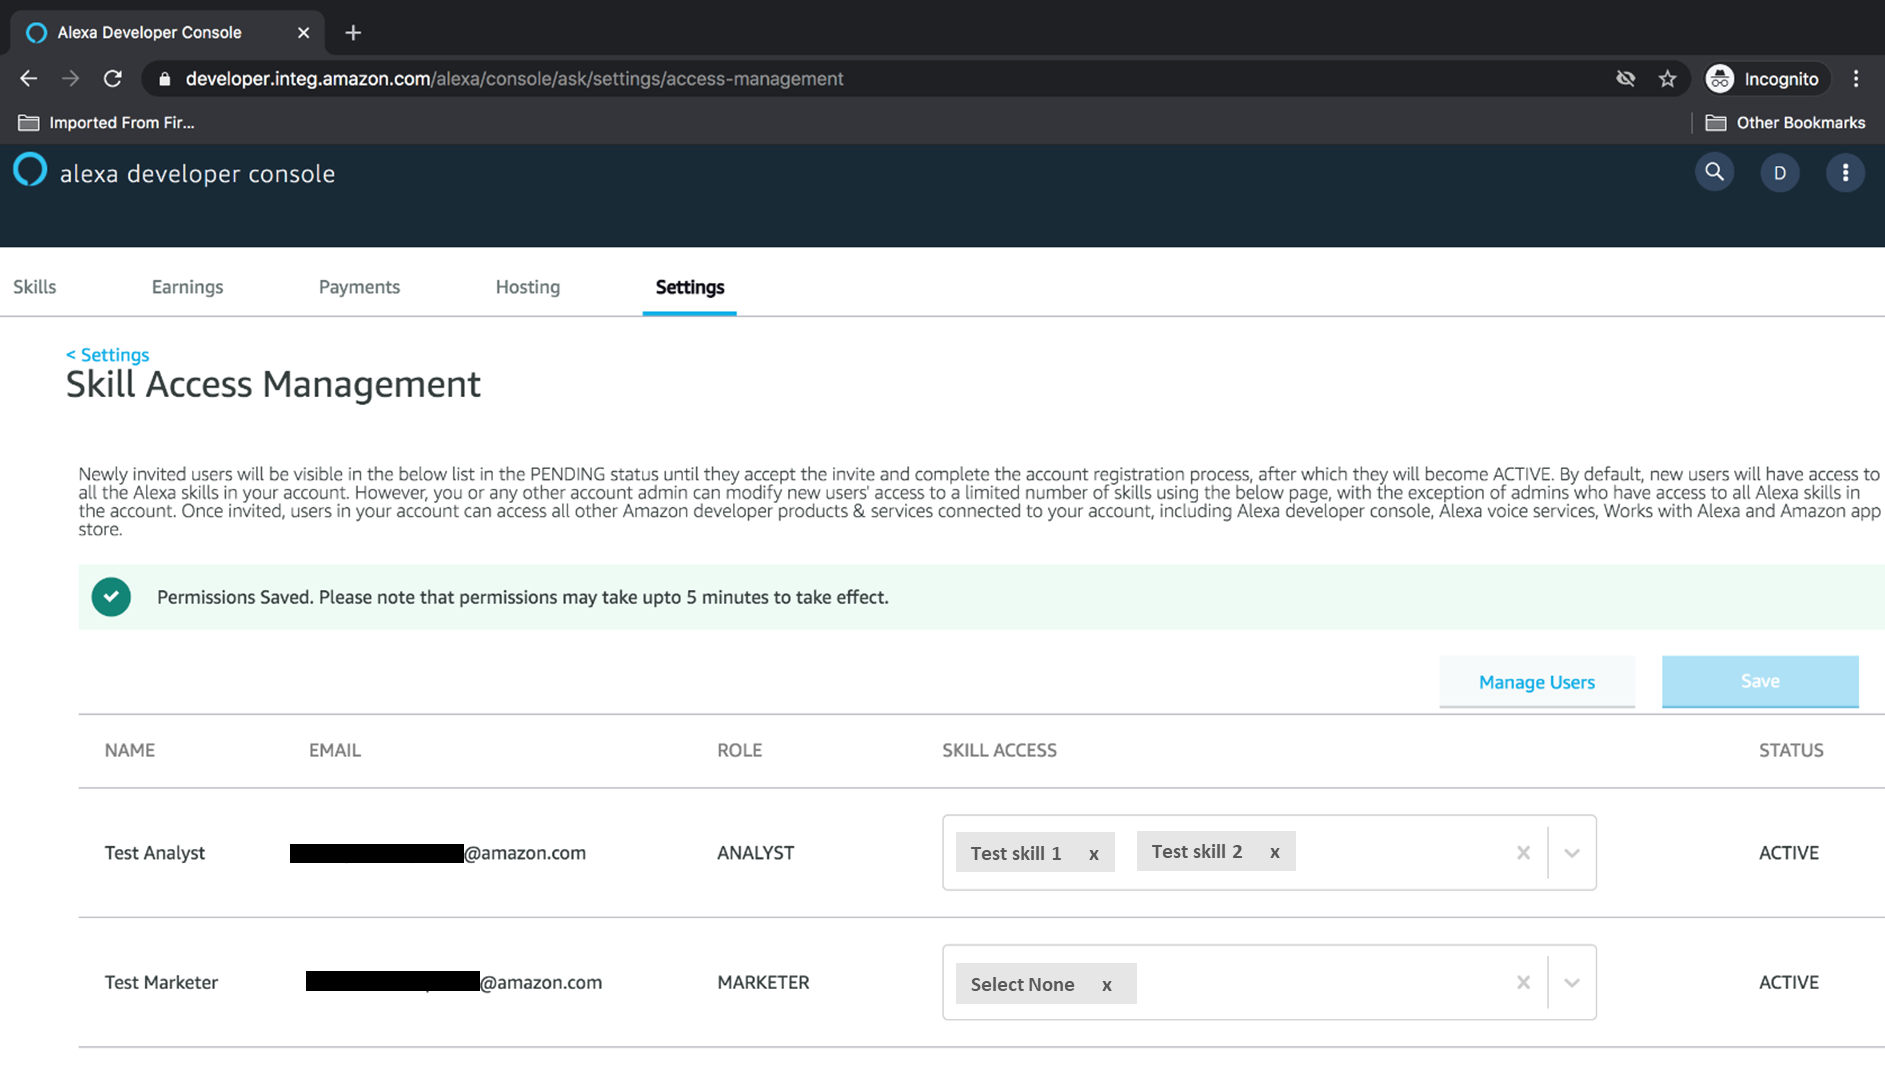Expand Test Marketer skill access dropdown

pyautogui.click(x=1571, y=983)
